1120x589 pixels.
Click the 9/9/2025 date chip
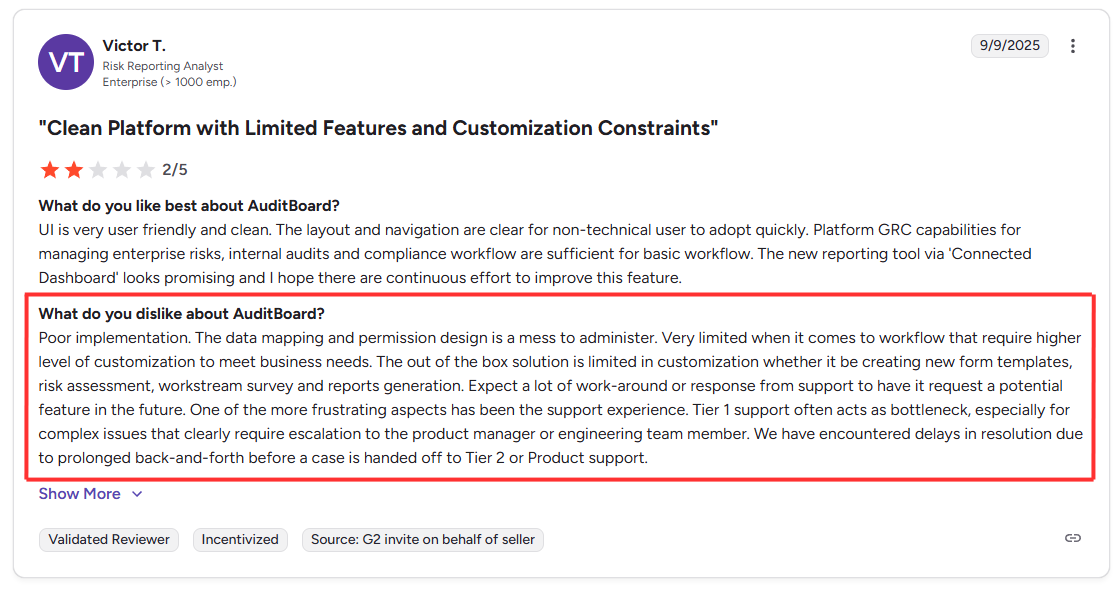pyautogui.click(x=1010, y=45)
